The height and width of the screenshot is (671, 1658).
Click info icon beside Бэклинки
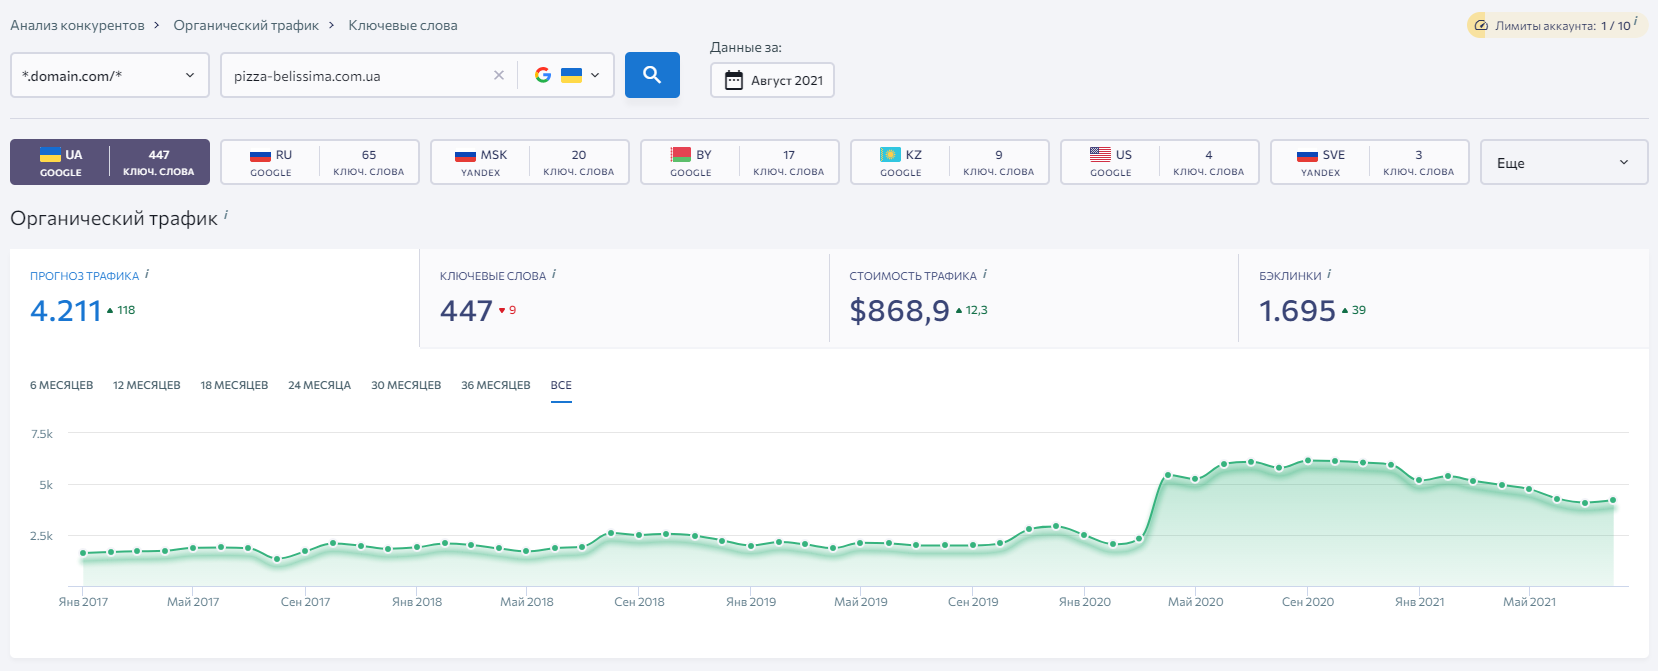point(1329,274)
